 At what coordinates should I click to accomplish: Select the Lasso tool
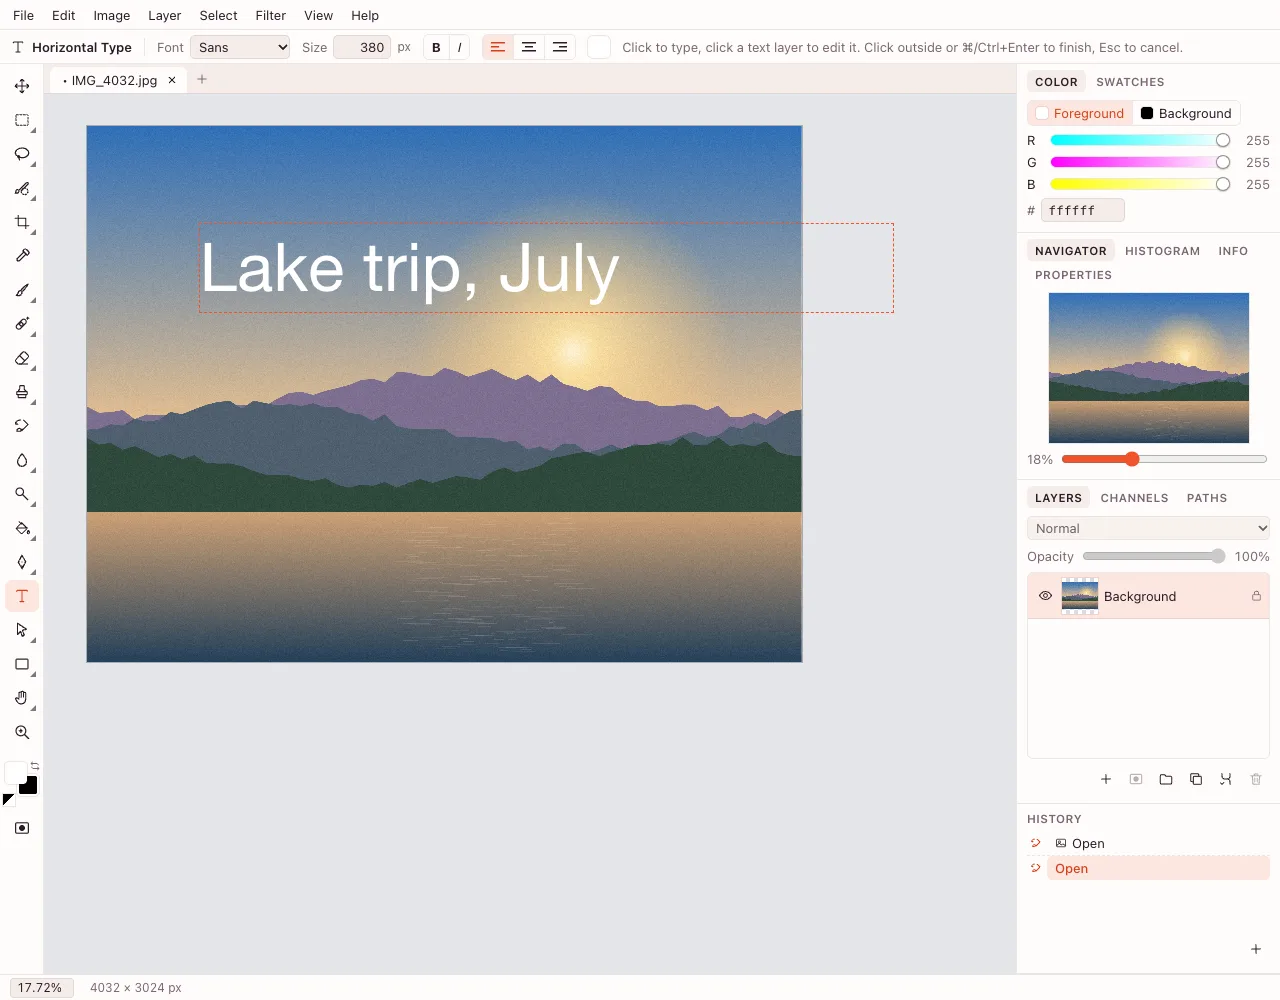[x=22, y=154]
